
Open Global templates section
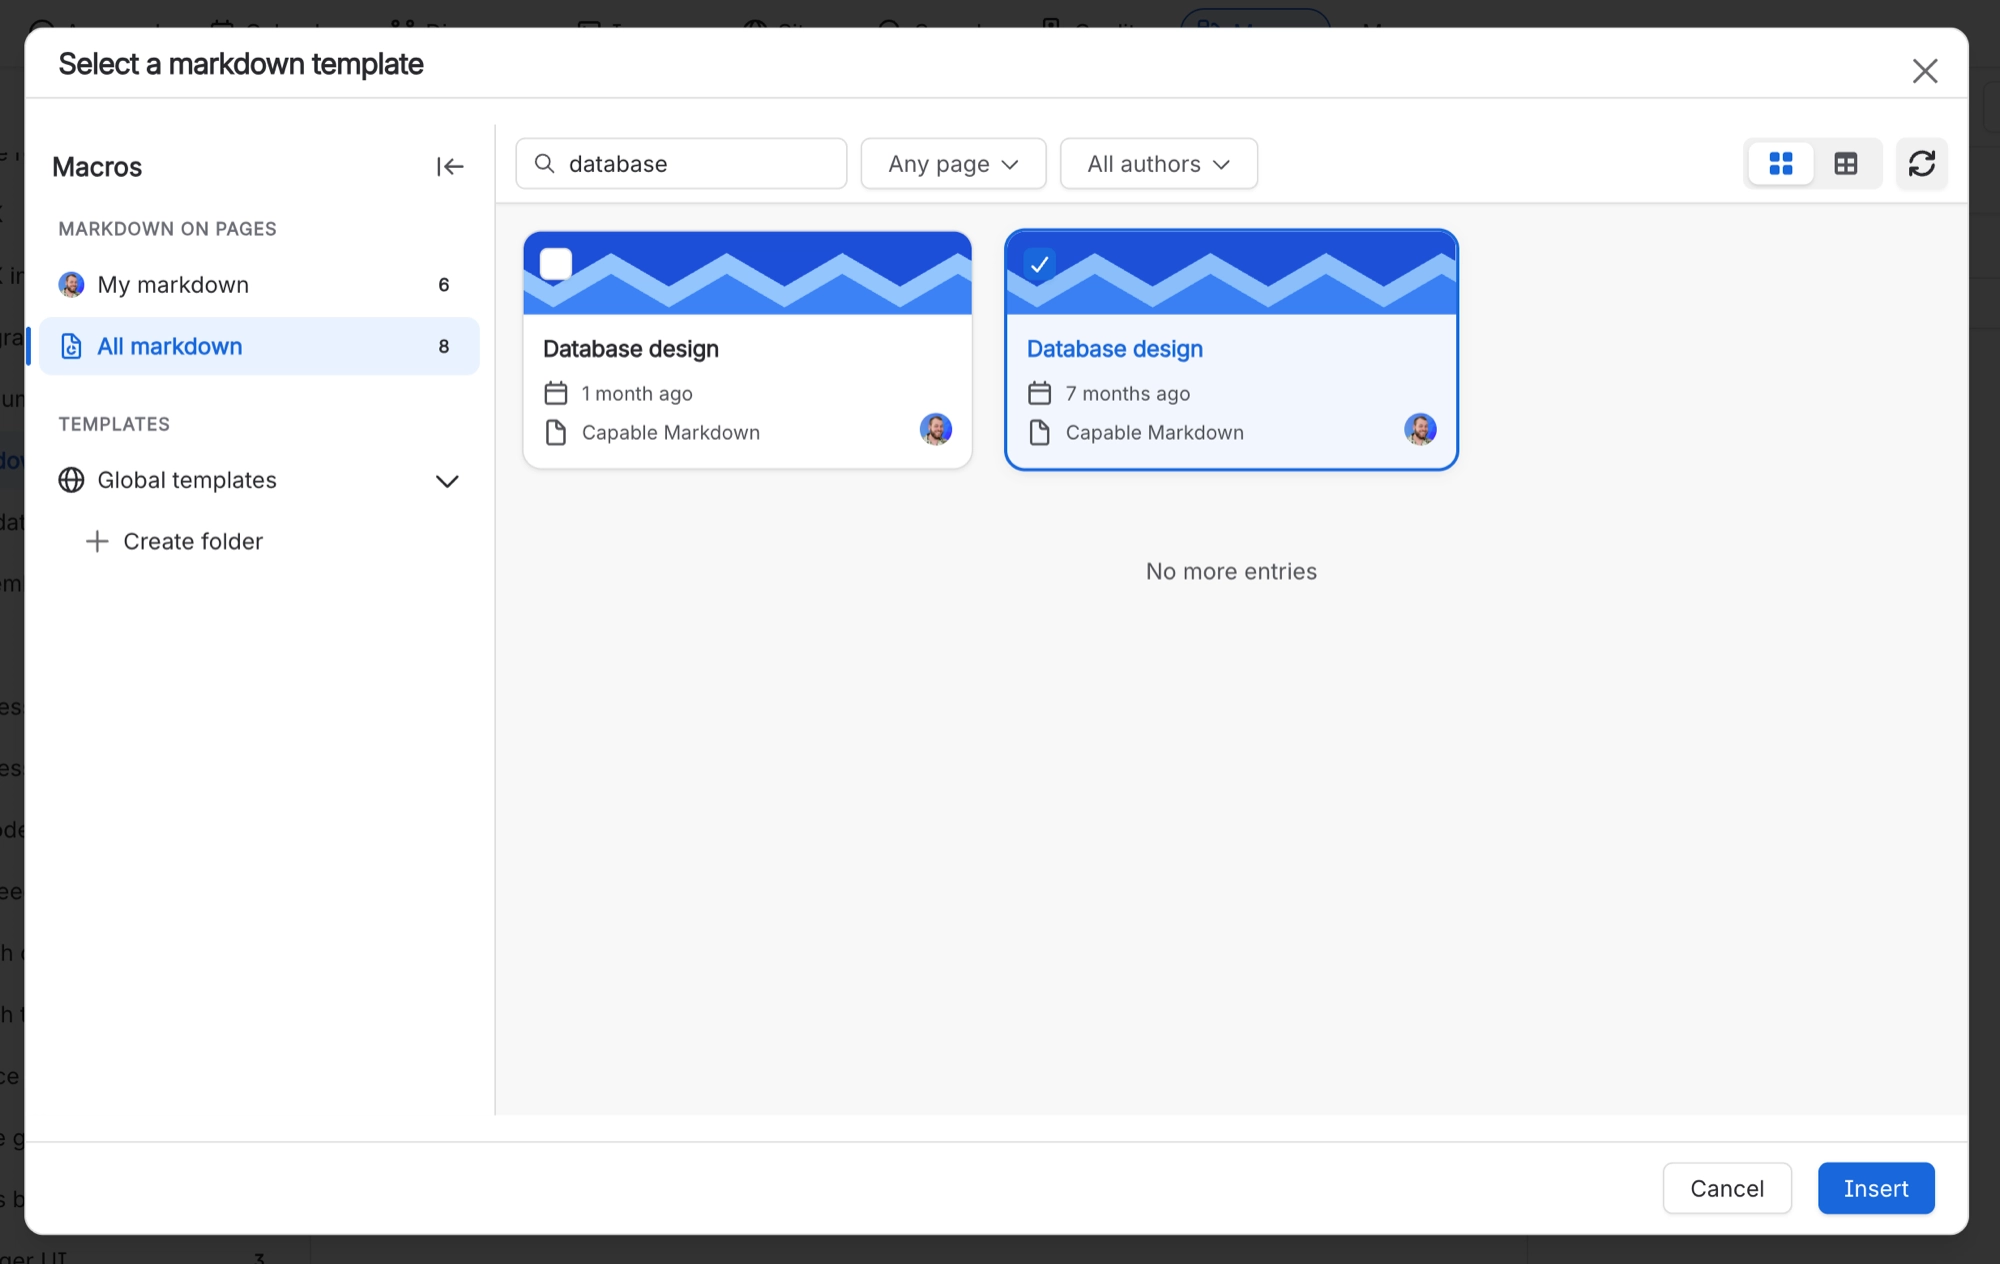point(259,480)
